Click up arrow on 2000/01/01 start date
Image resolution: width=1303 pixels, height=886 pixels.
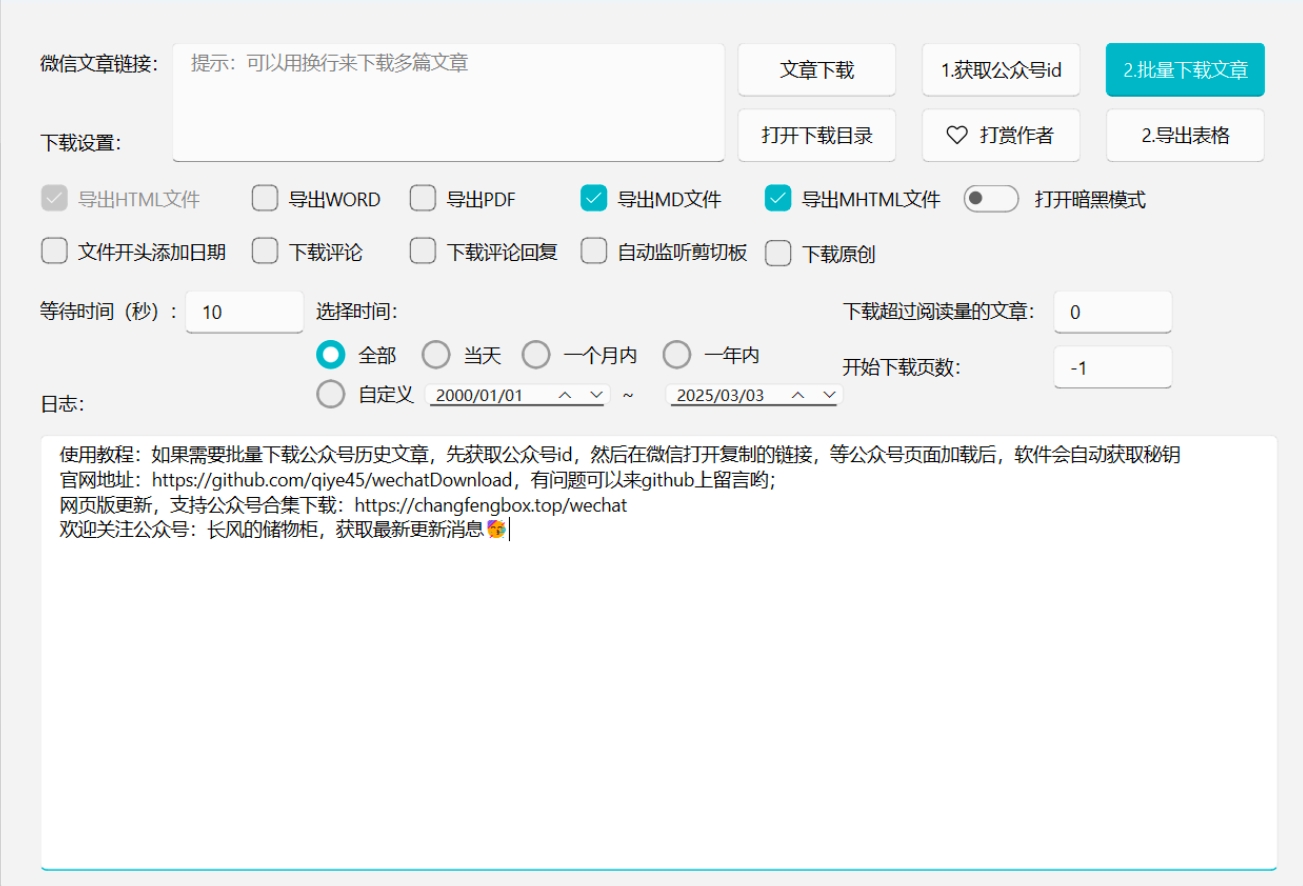coord(565,395)
